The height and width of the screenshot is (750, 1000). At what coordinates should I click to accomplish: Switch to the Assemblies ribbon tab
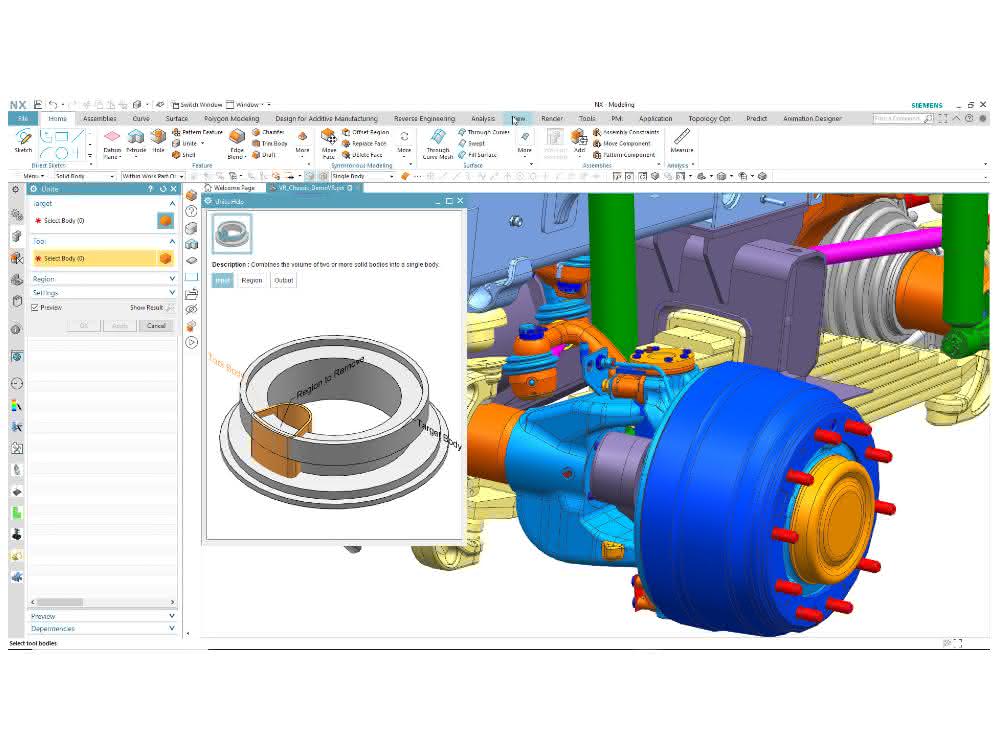99,119
